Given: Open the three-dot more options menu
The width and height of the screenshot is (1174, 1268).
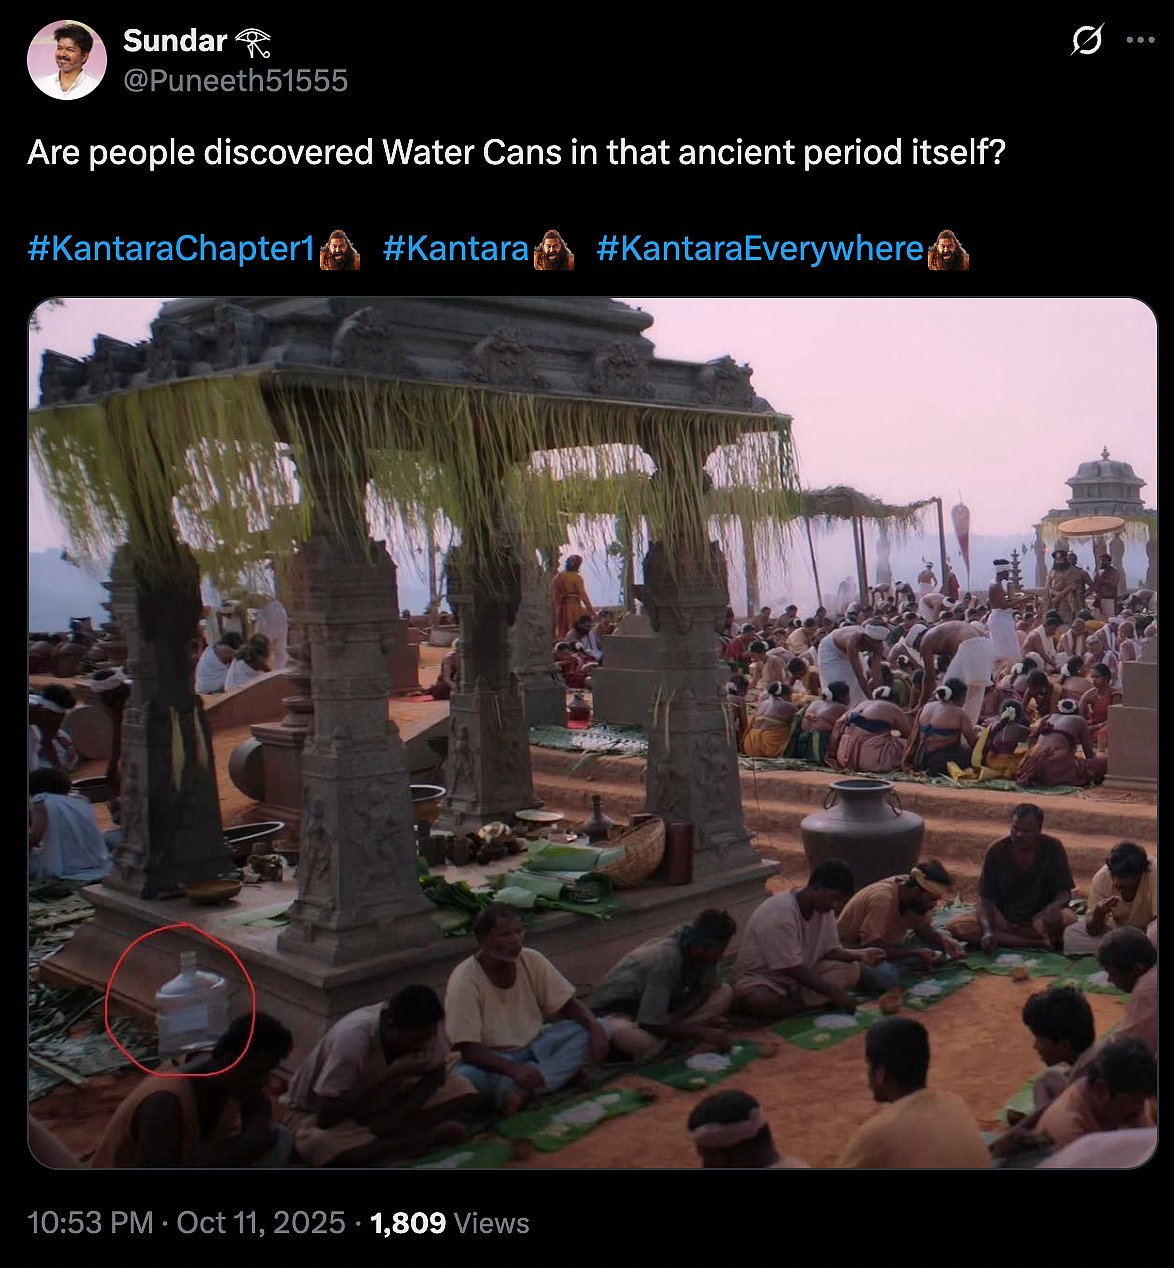Looking at the screenshot, I should pos(1140,41).
